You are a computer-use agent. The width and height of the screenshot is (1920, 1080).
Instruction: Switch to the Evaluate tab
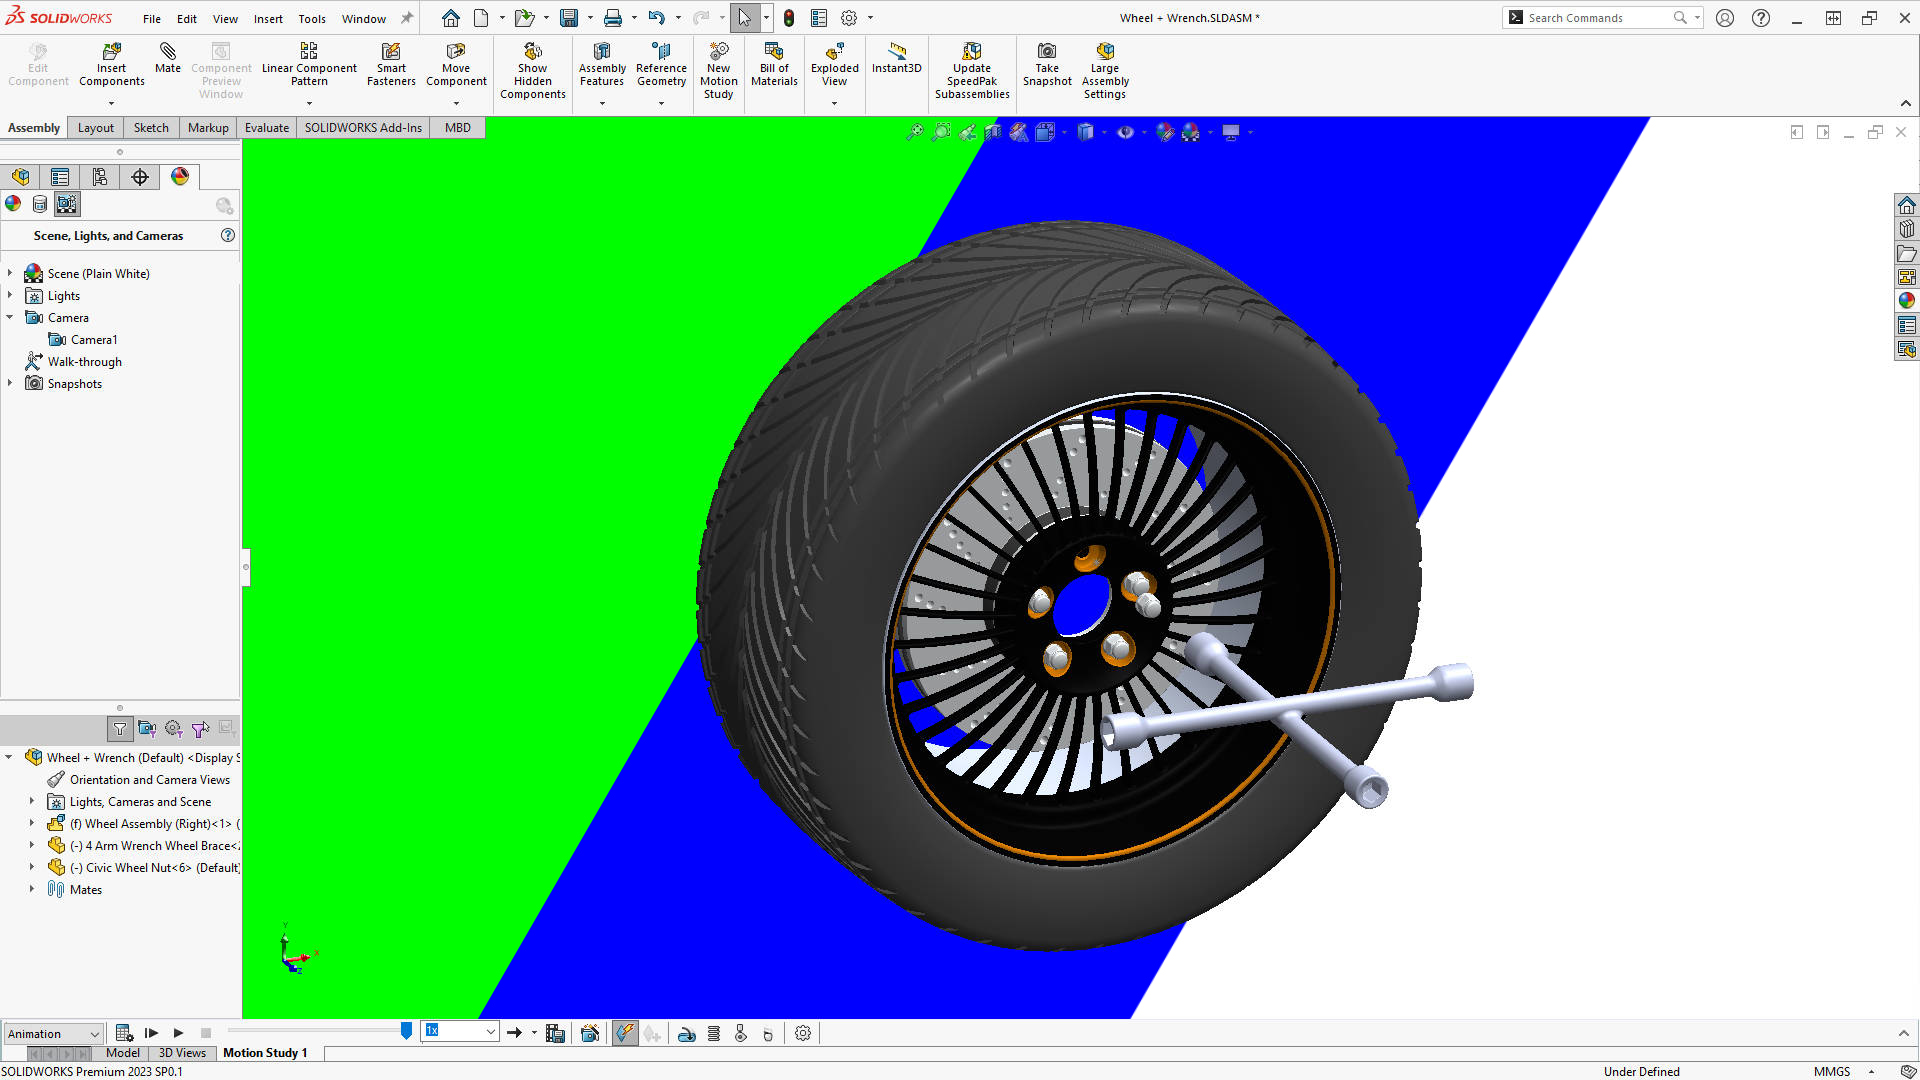(265, 127)
